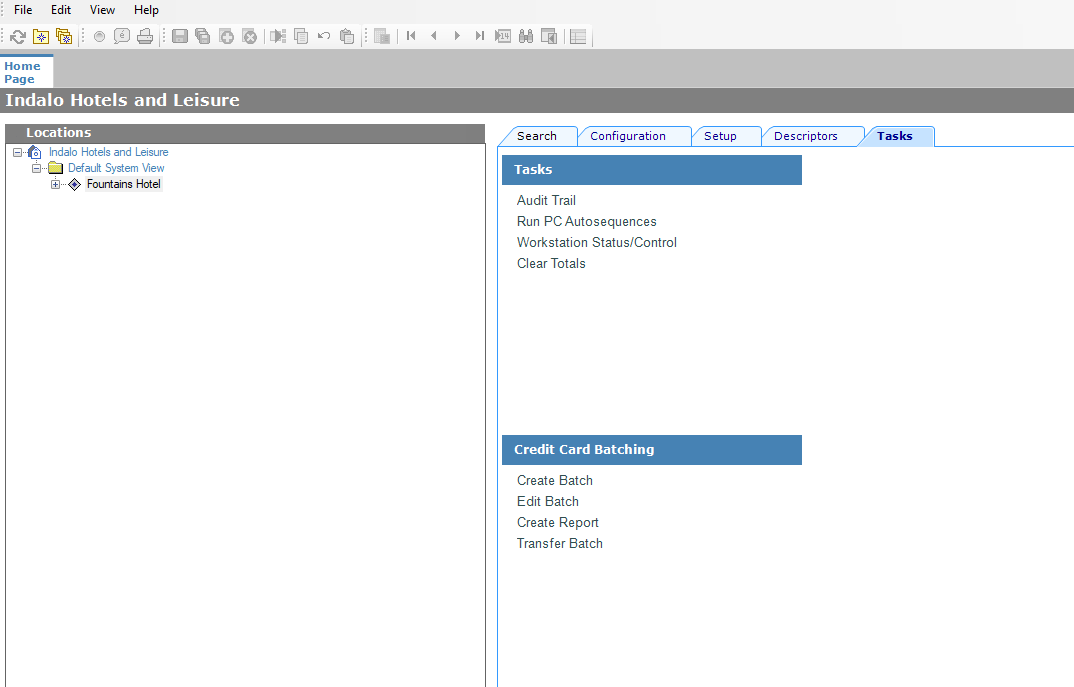Screen dimensions: 1074x687
Task: Collapse the Default System View folder
Action: [37, 168]
